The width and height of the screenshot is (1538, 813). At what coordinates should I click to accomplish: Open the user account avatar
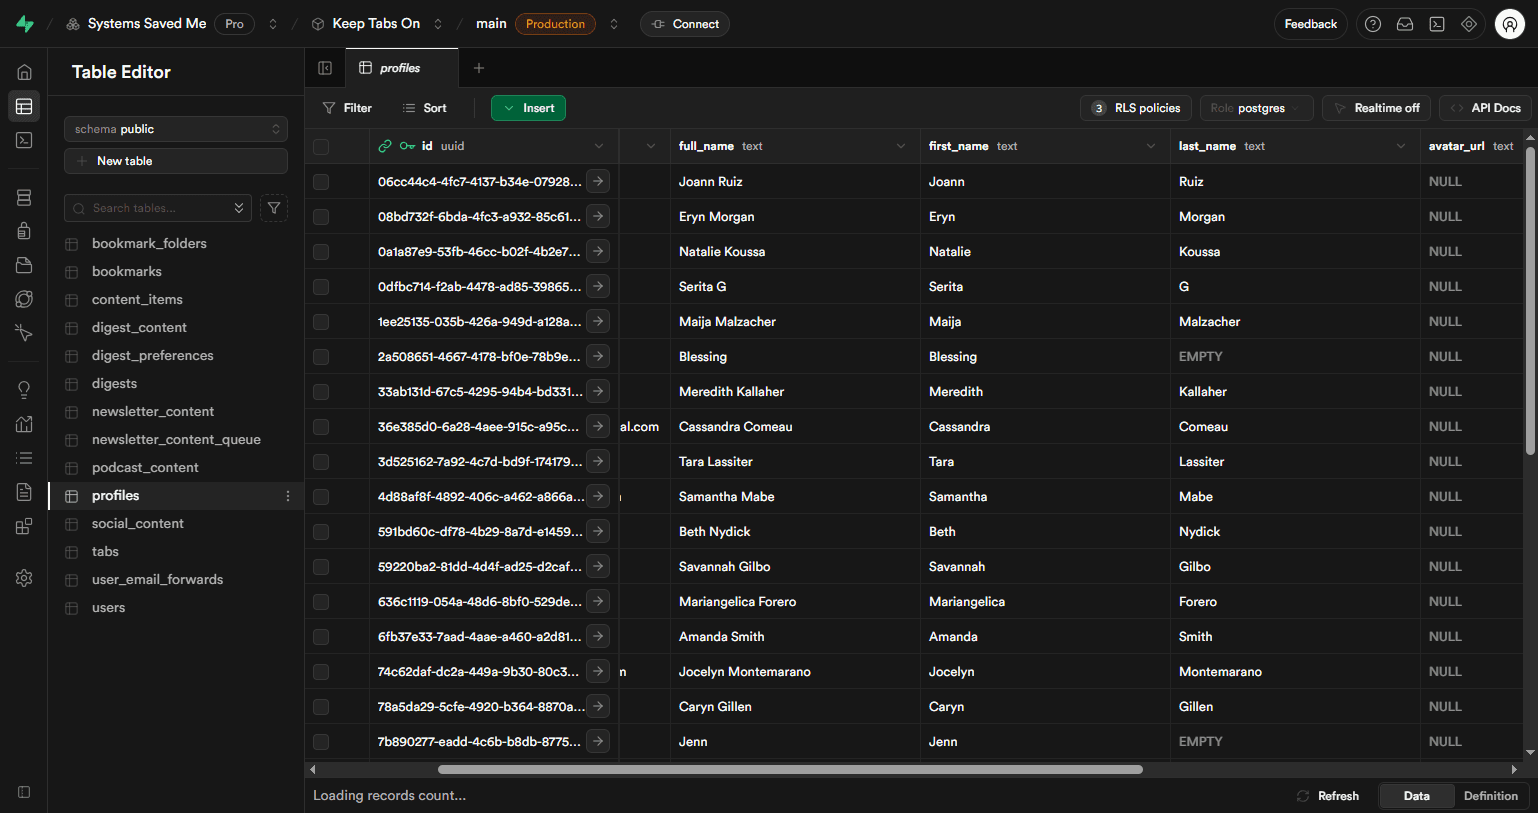point(1510,24)
